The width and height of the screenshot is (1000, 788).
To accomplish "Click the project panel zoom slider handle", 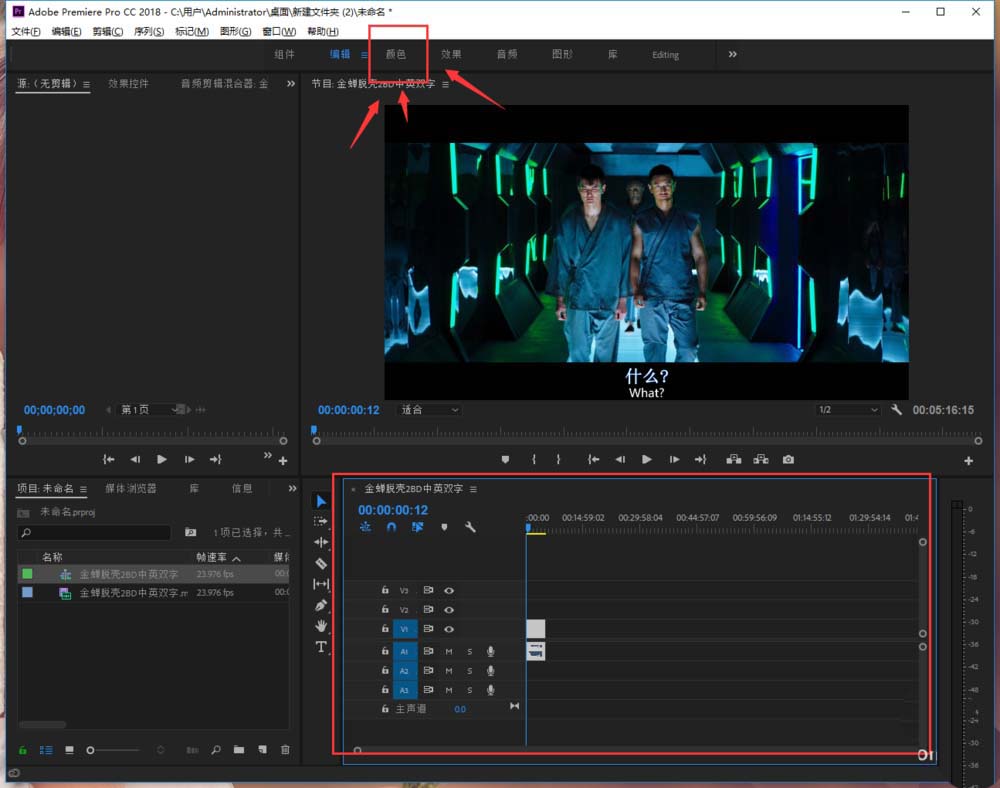I will 92,749.
